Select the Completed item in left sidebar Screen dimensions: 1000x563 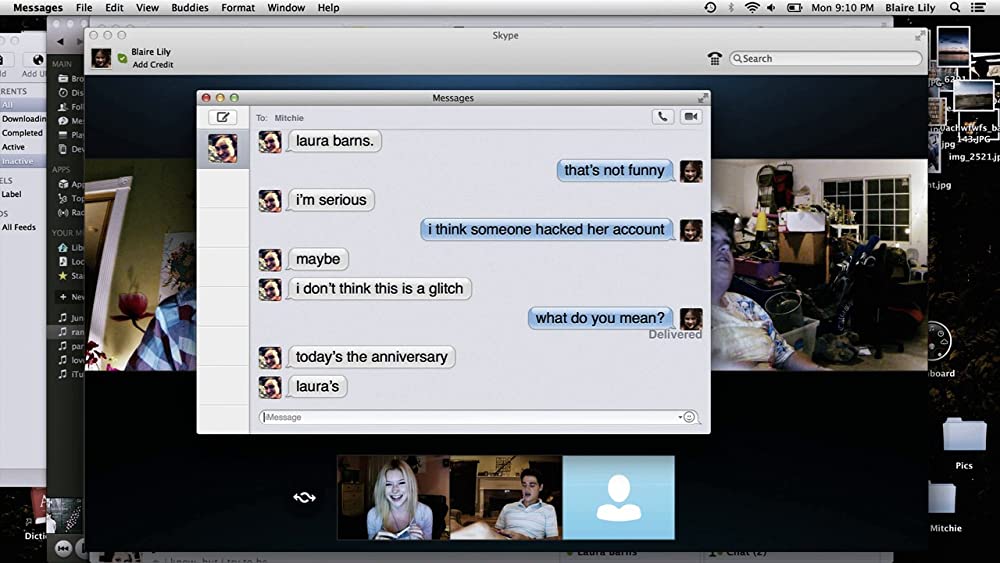pos(22,133)
